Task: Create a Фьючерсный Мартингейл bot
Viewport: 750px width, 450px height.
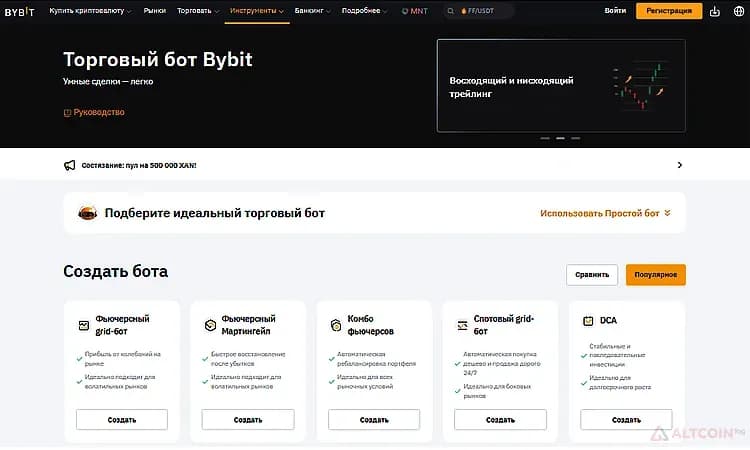Action: click(248, 420)
